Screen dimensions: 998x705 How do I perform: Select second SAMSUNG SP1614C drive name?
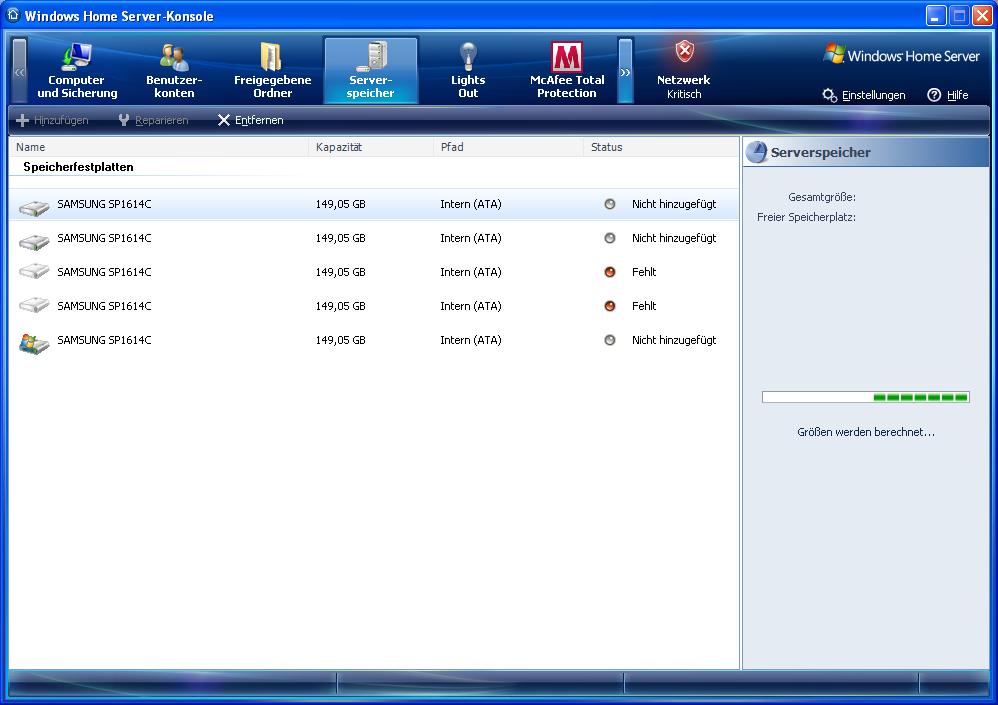(x=104, y=238)
